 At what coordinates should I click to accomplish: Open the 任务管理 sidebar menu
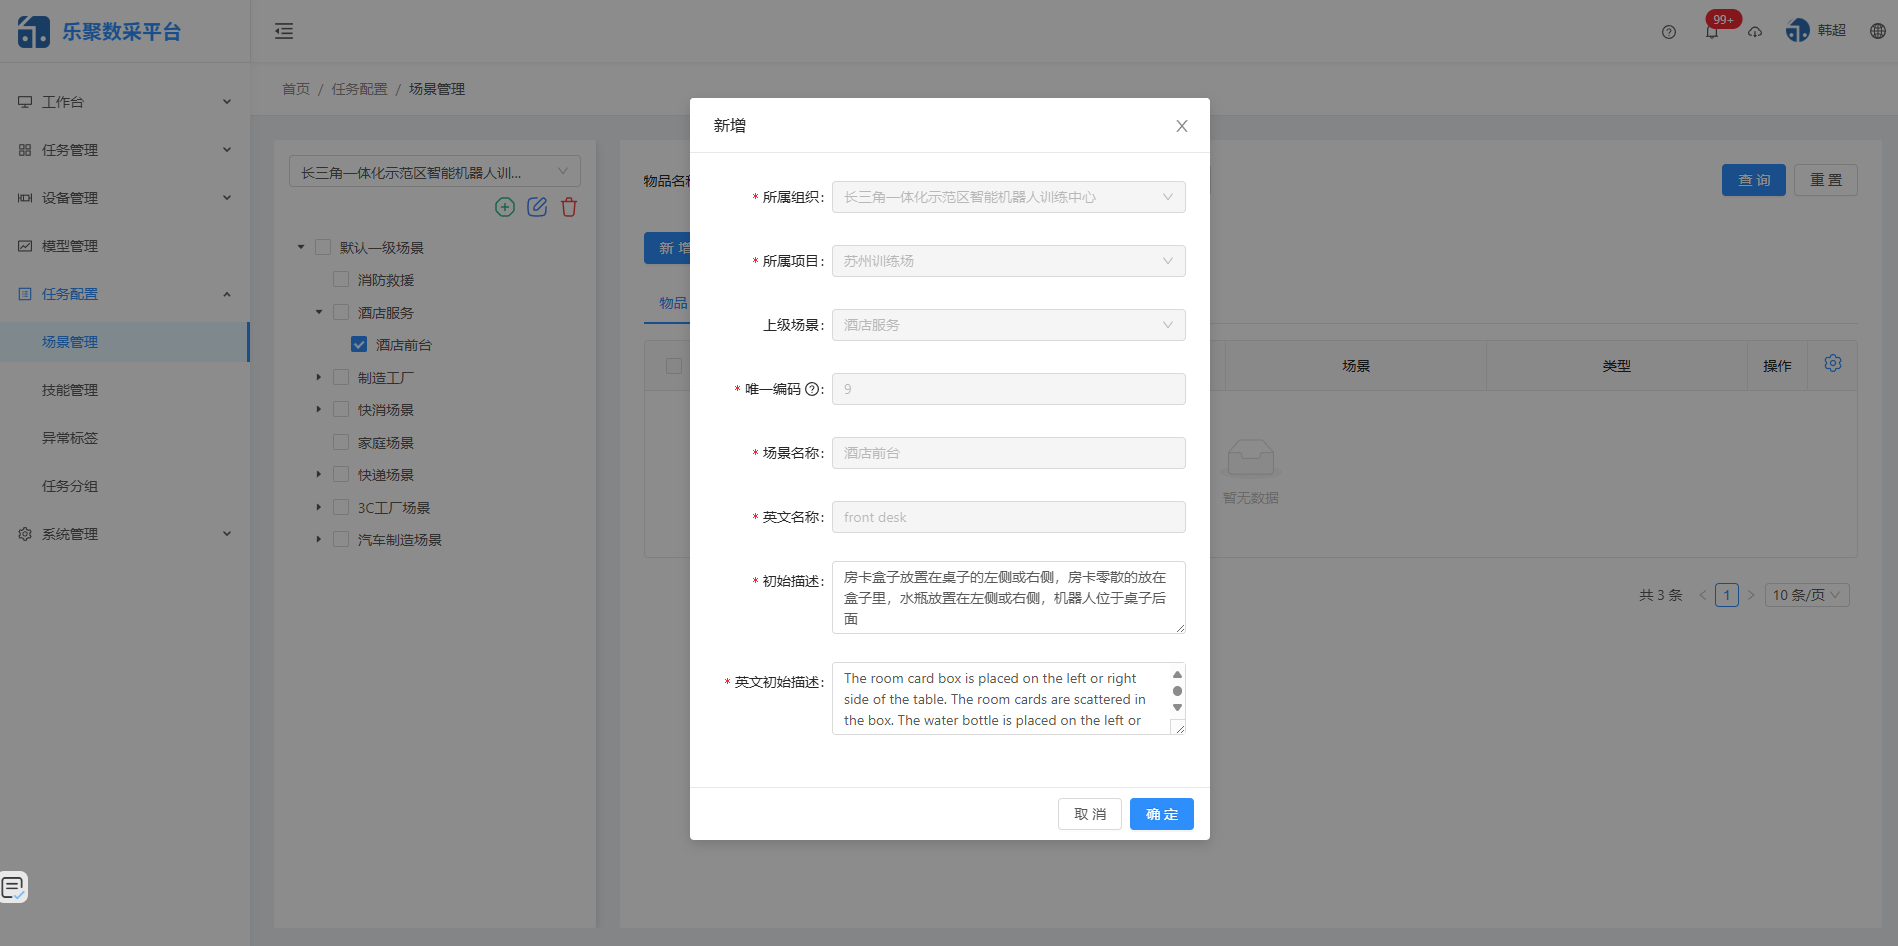click(70, 150)
